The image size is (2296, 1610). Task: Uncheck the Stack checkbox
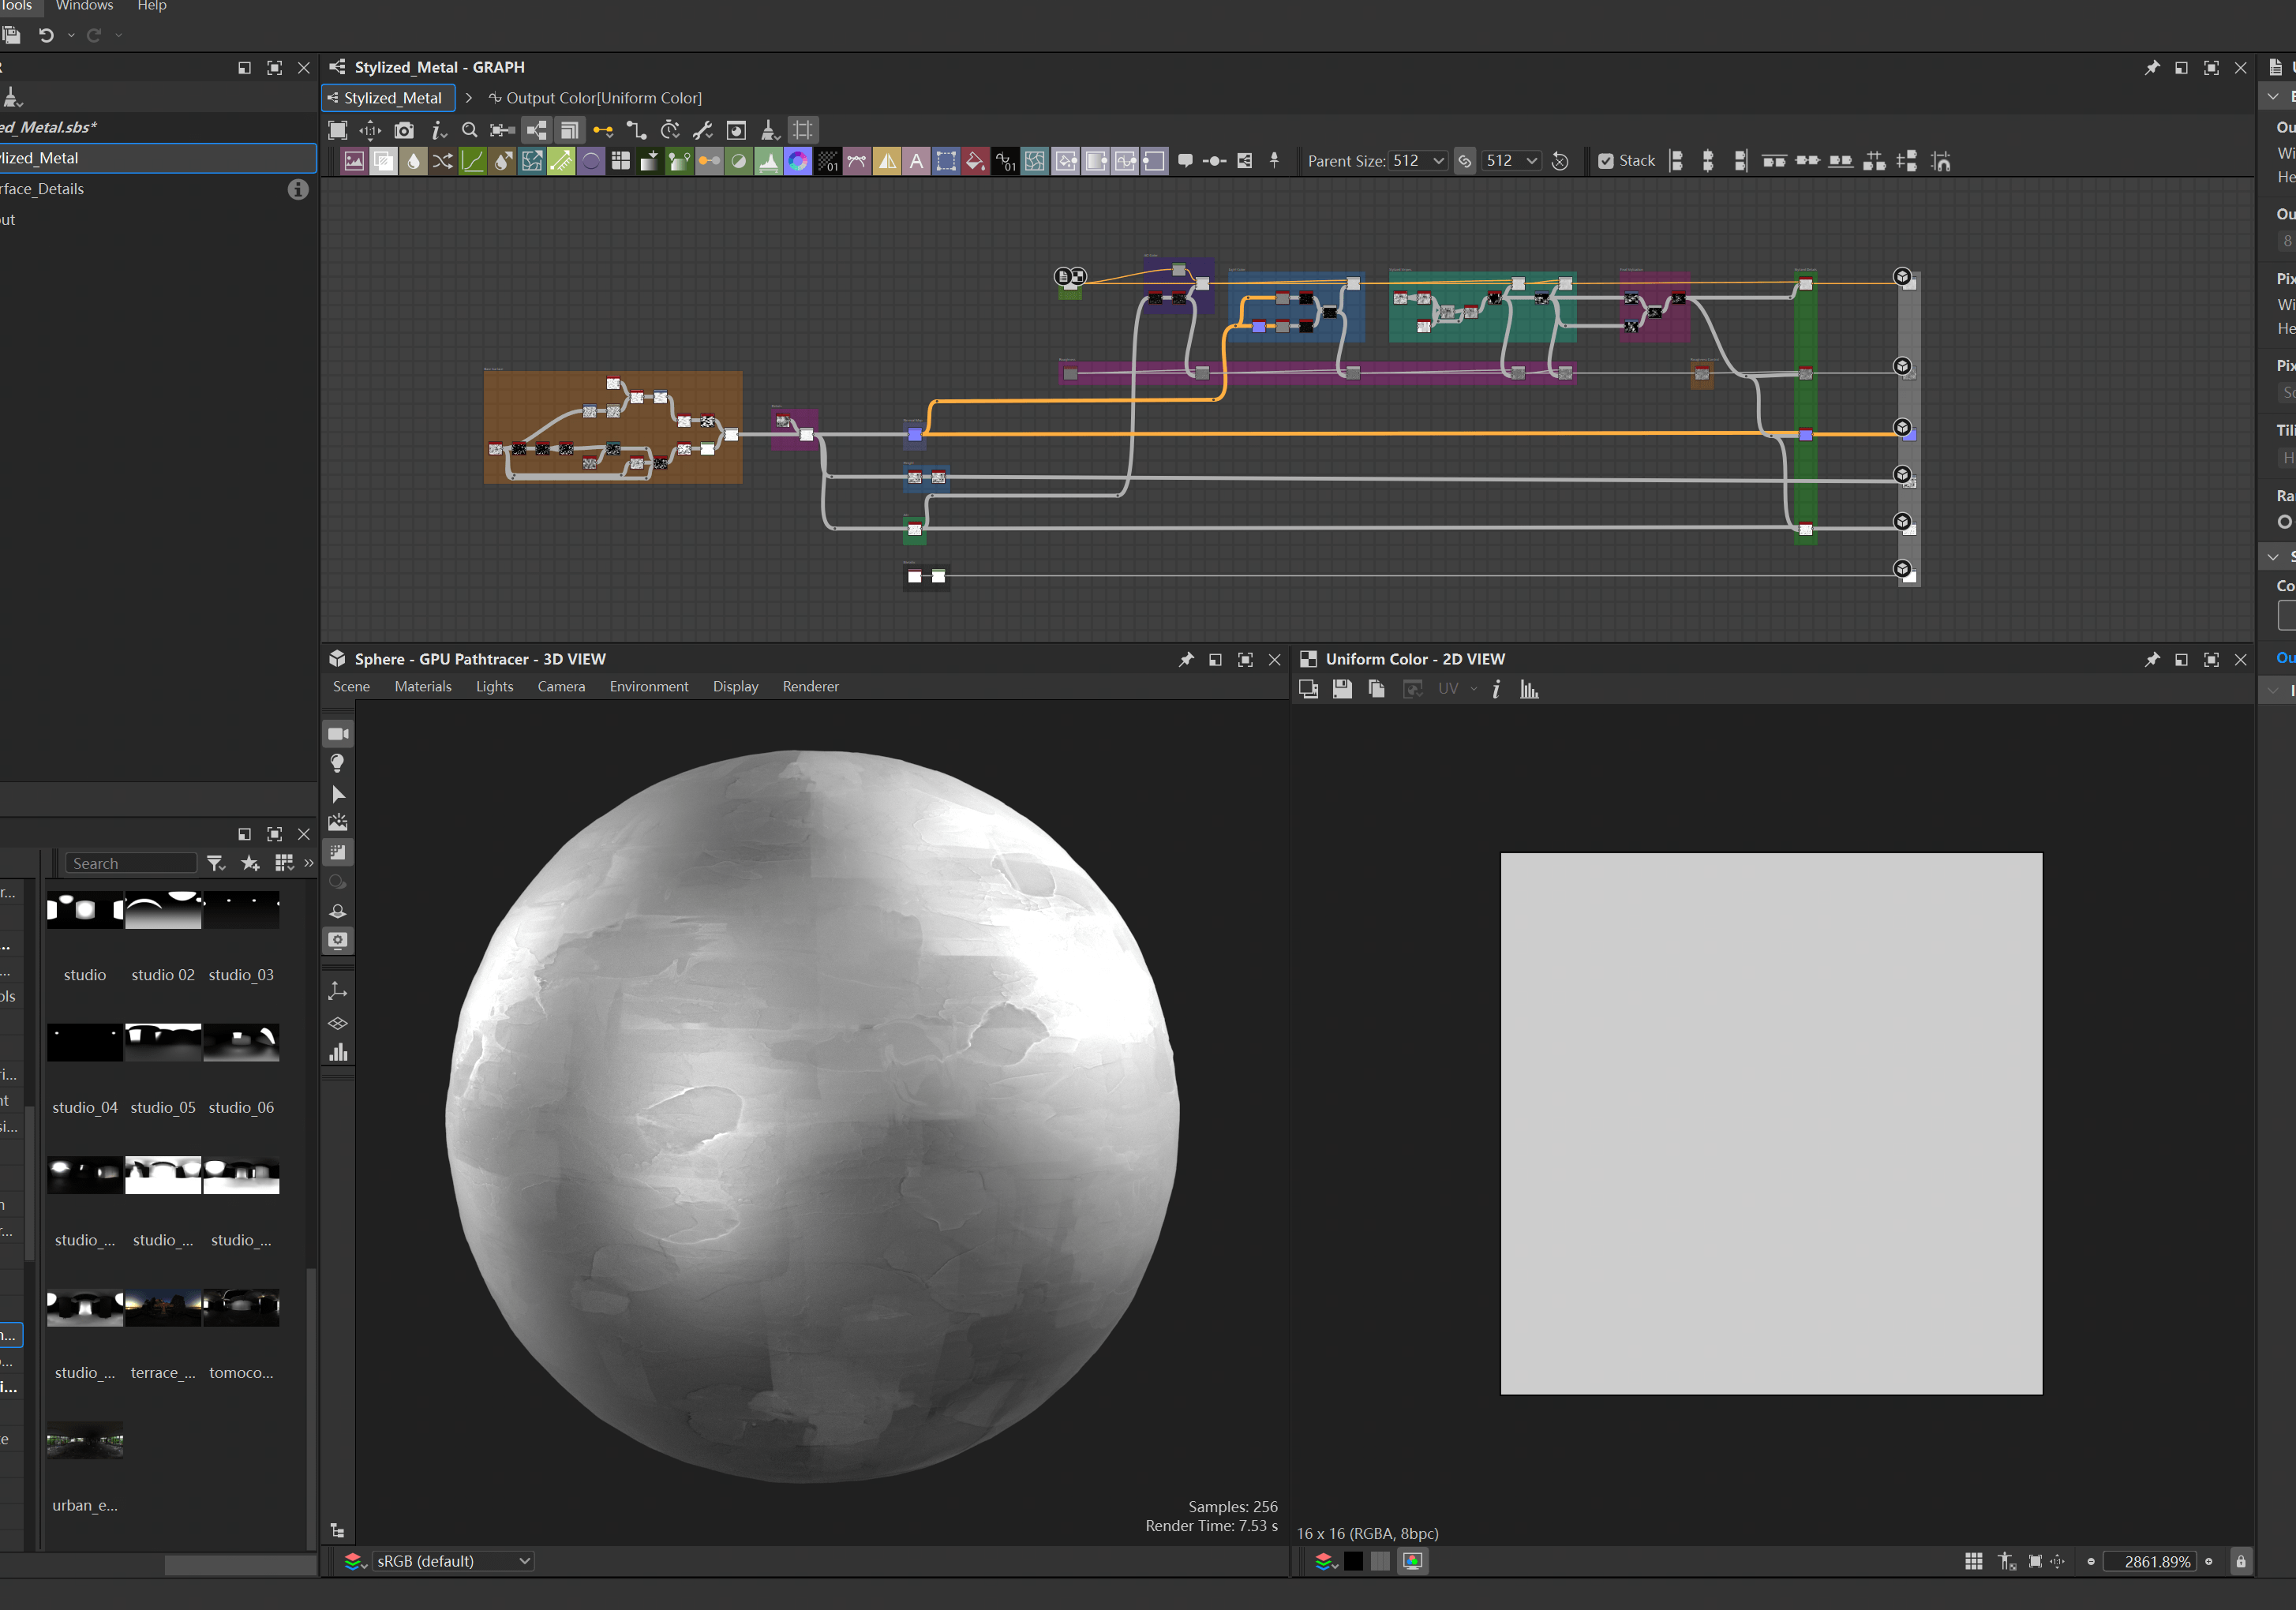coord(1606,161)
